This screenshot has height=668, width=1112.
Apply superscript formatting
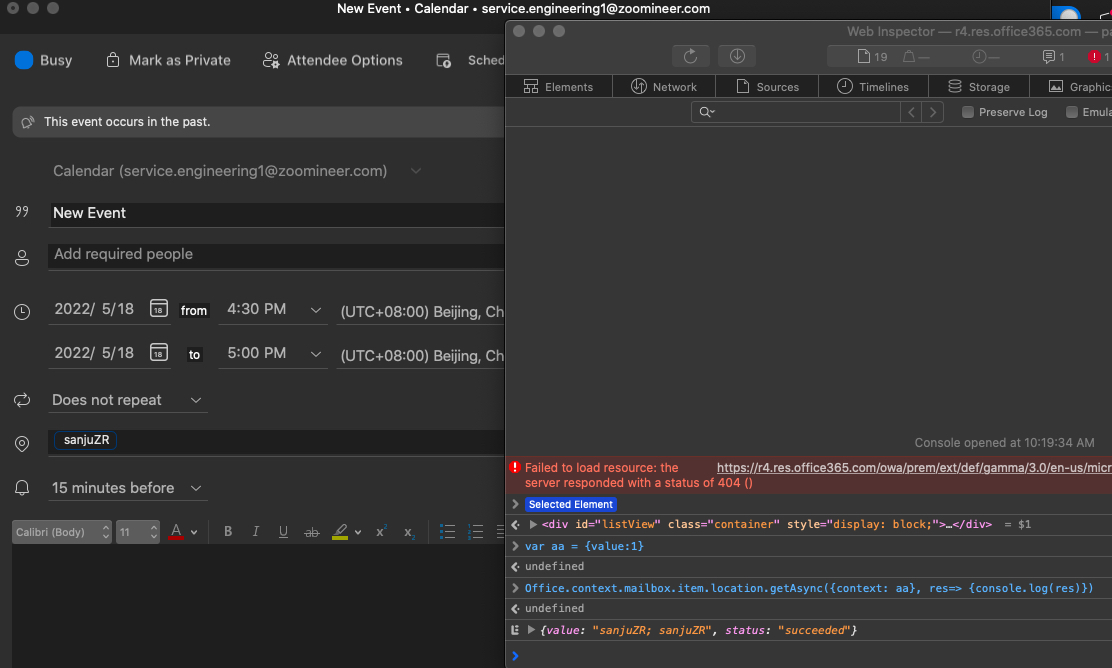[381, 531]
